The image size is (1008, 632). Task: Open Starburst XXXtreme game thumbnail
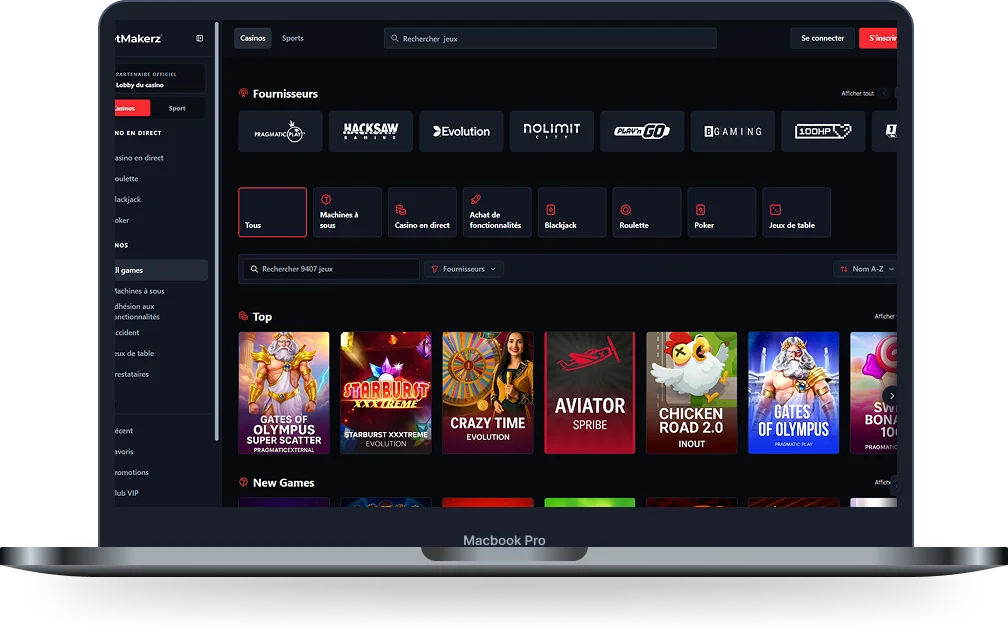386,393
